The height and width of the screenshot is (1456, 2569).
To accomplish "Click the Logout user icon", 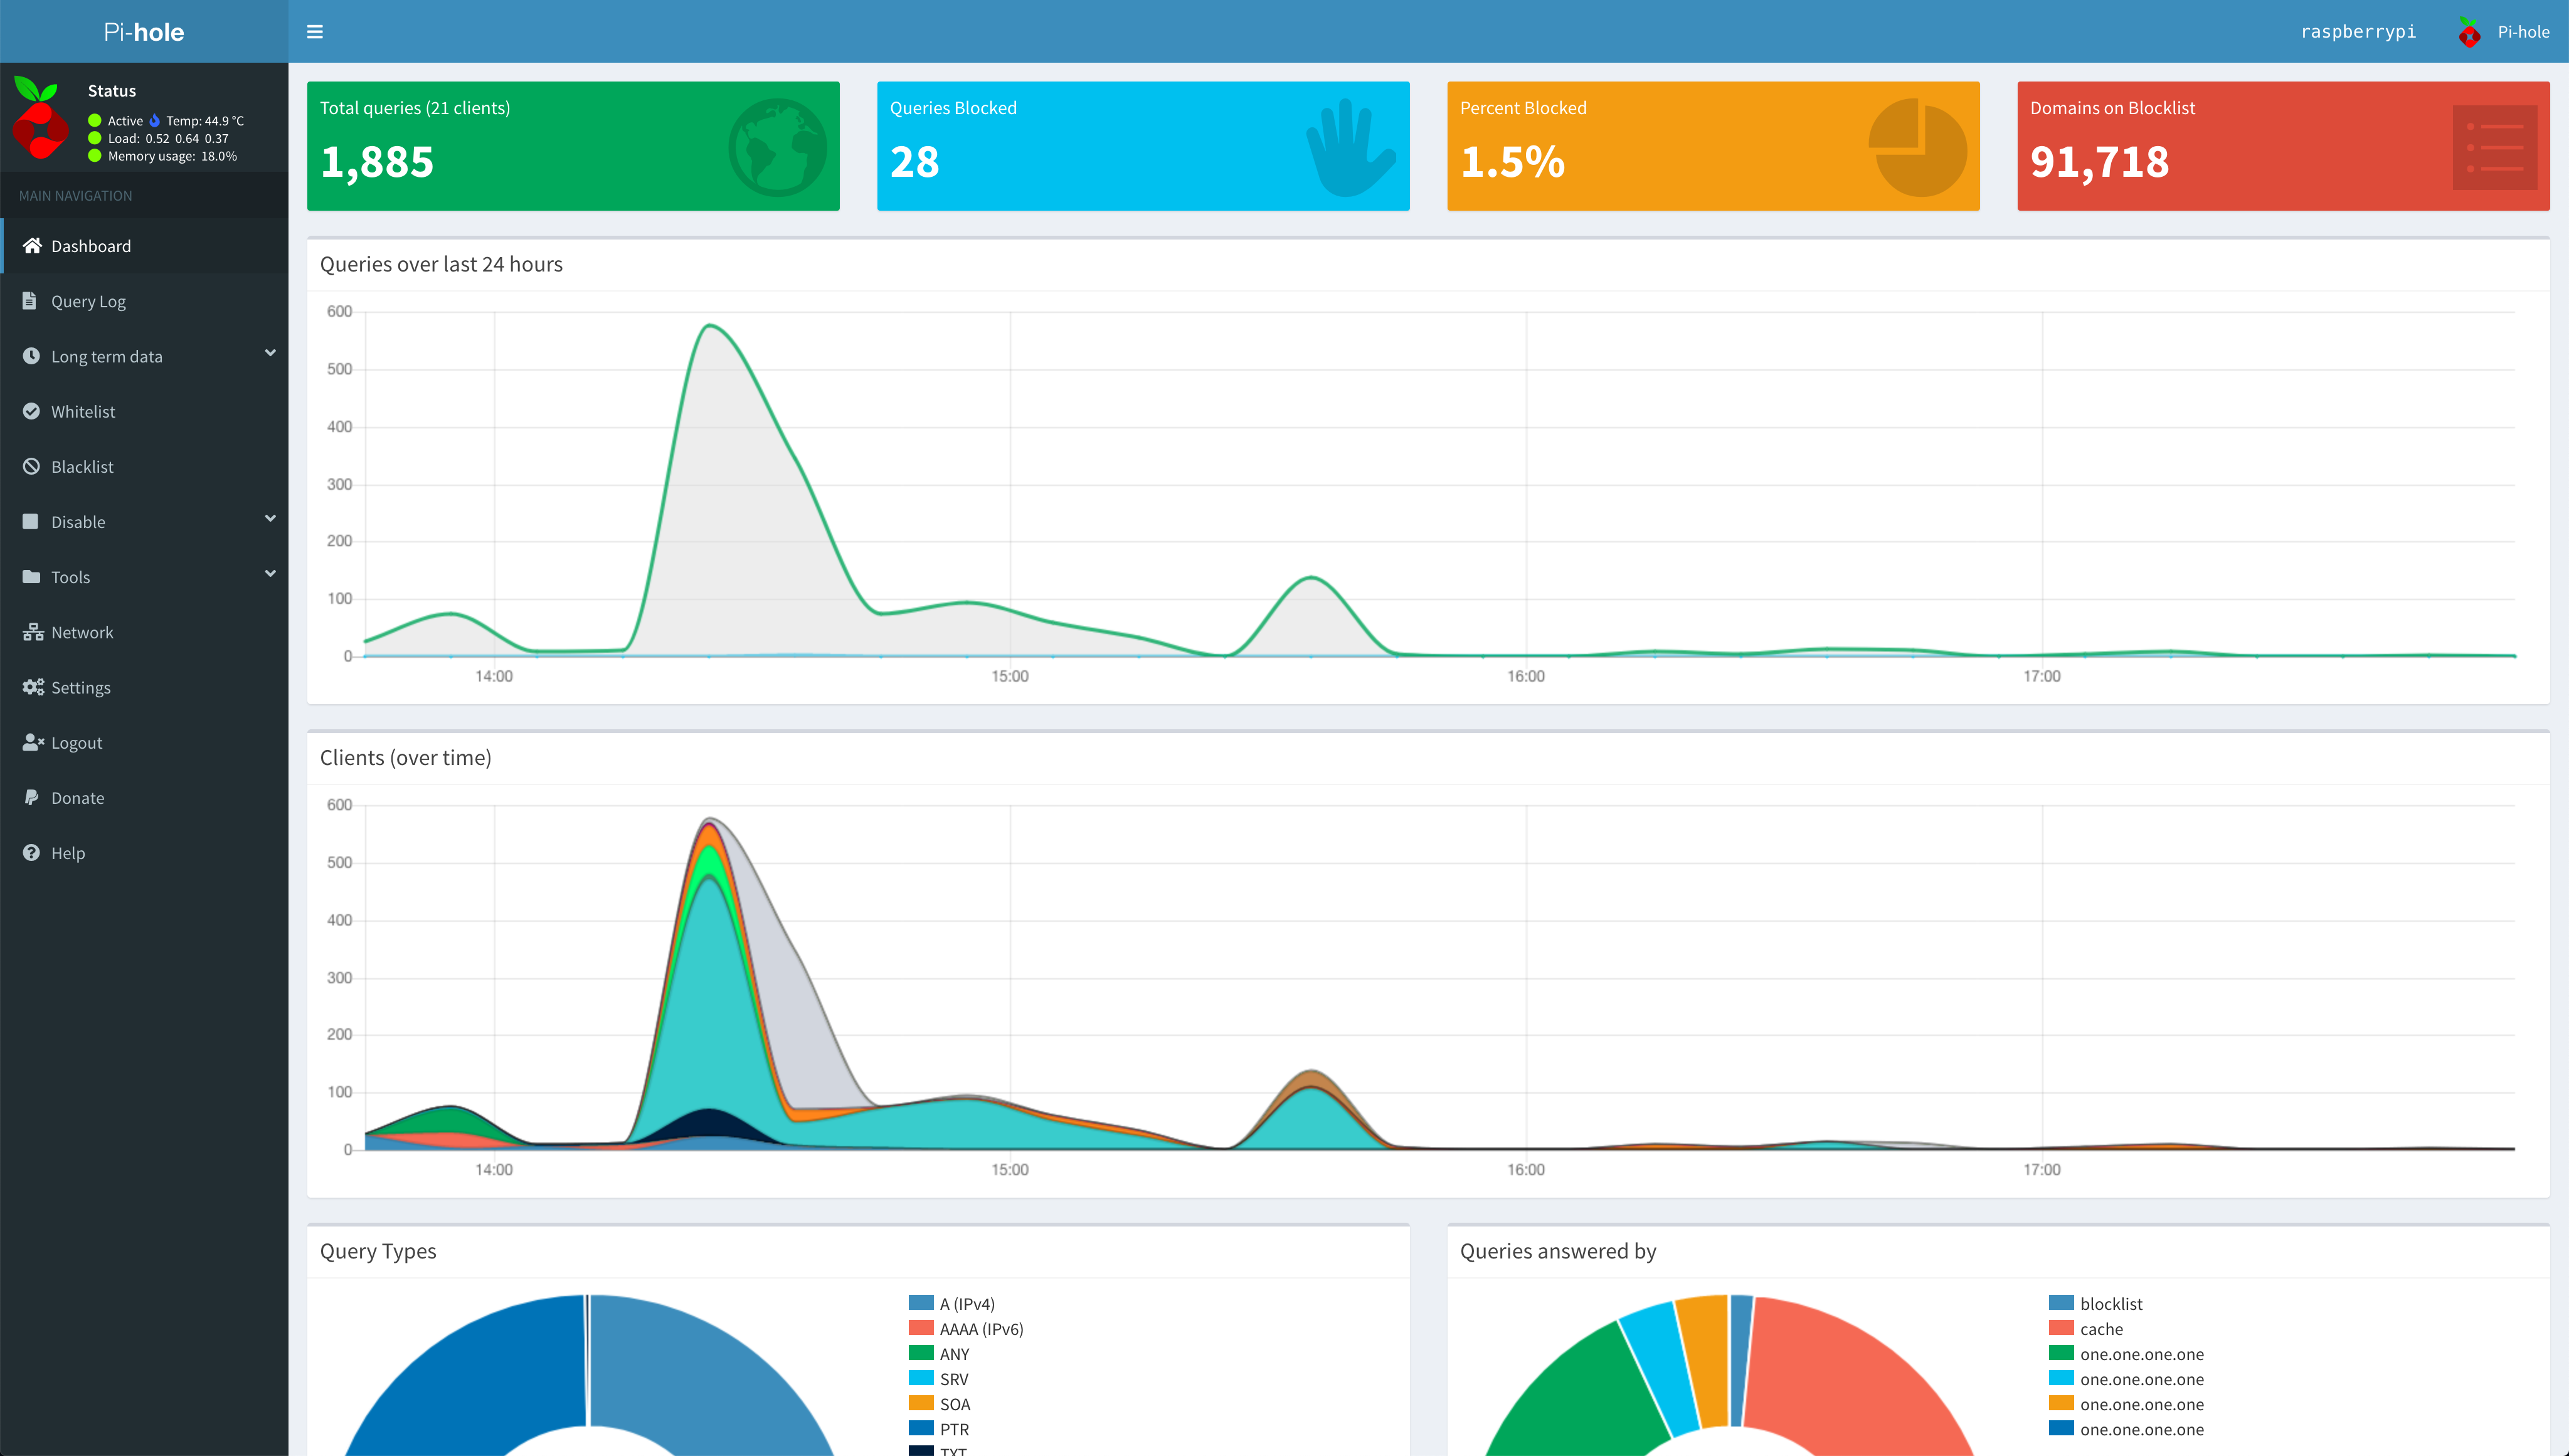I will coord(33,742).
